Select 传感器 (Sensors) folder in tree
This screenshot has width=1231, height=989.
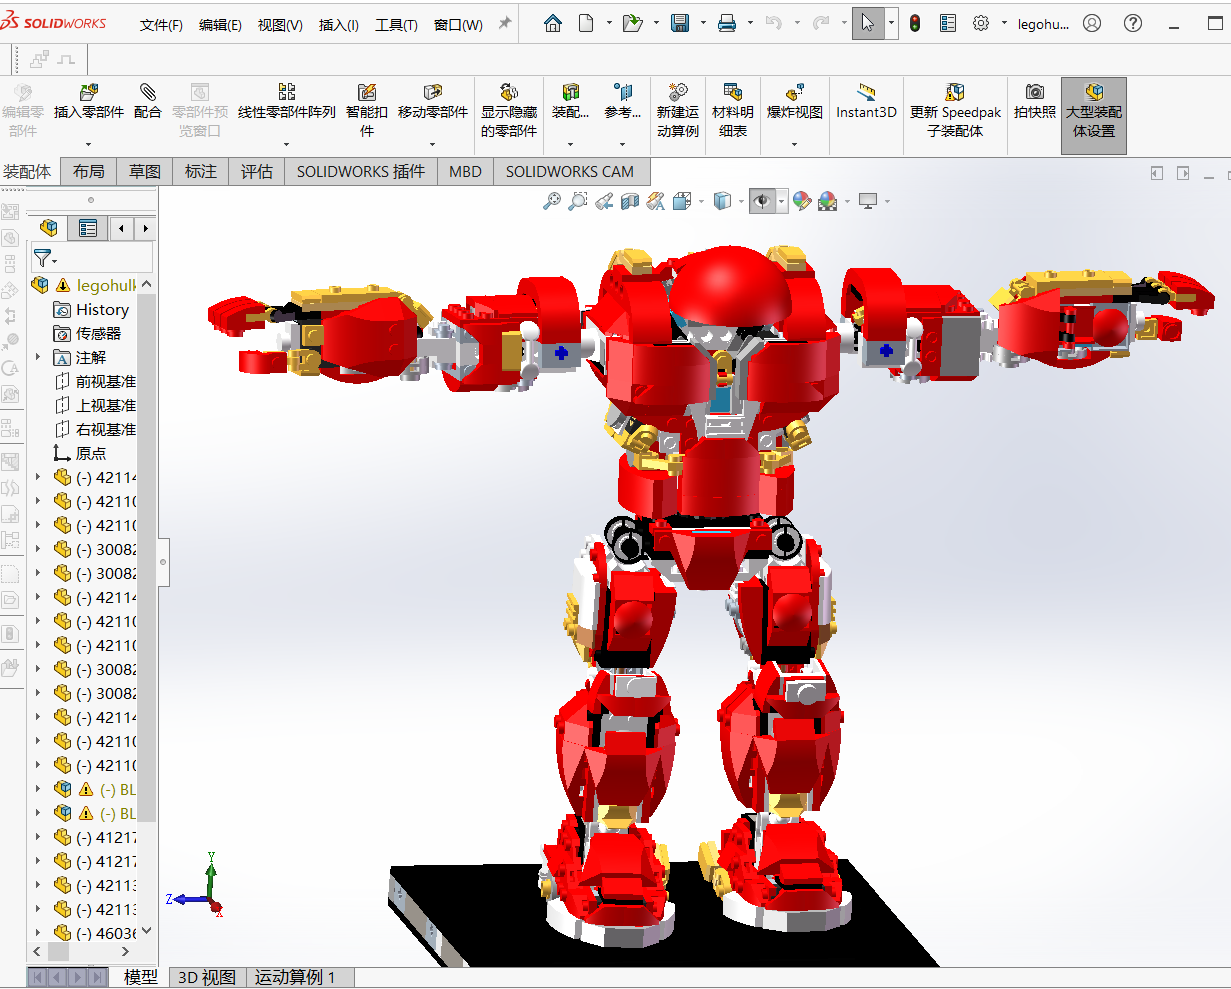[x=88, y=333]
